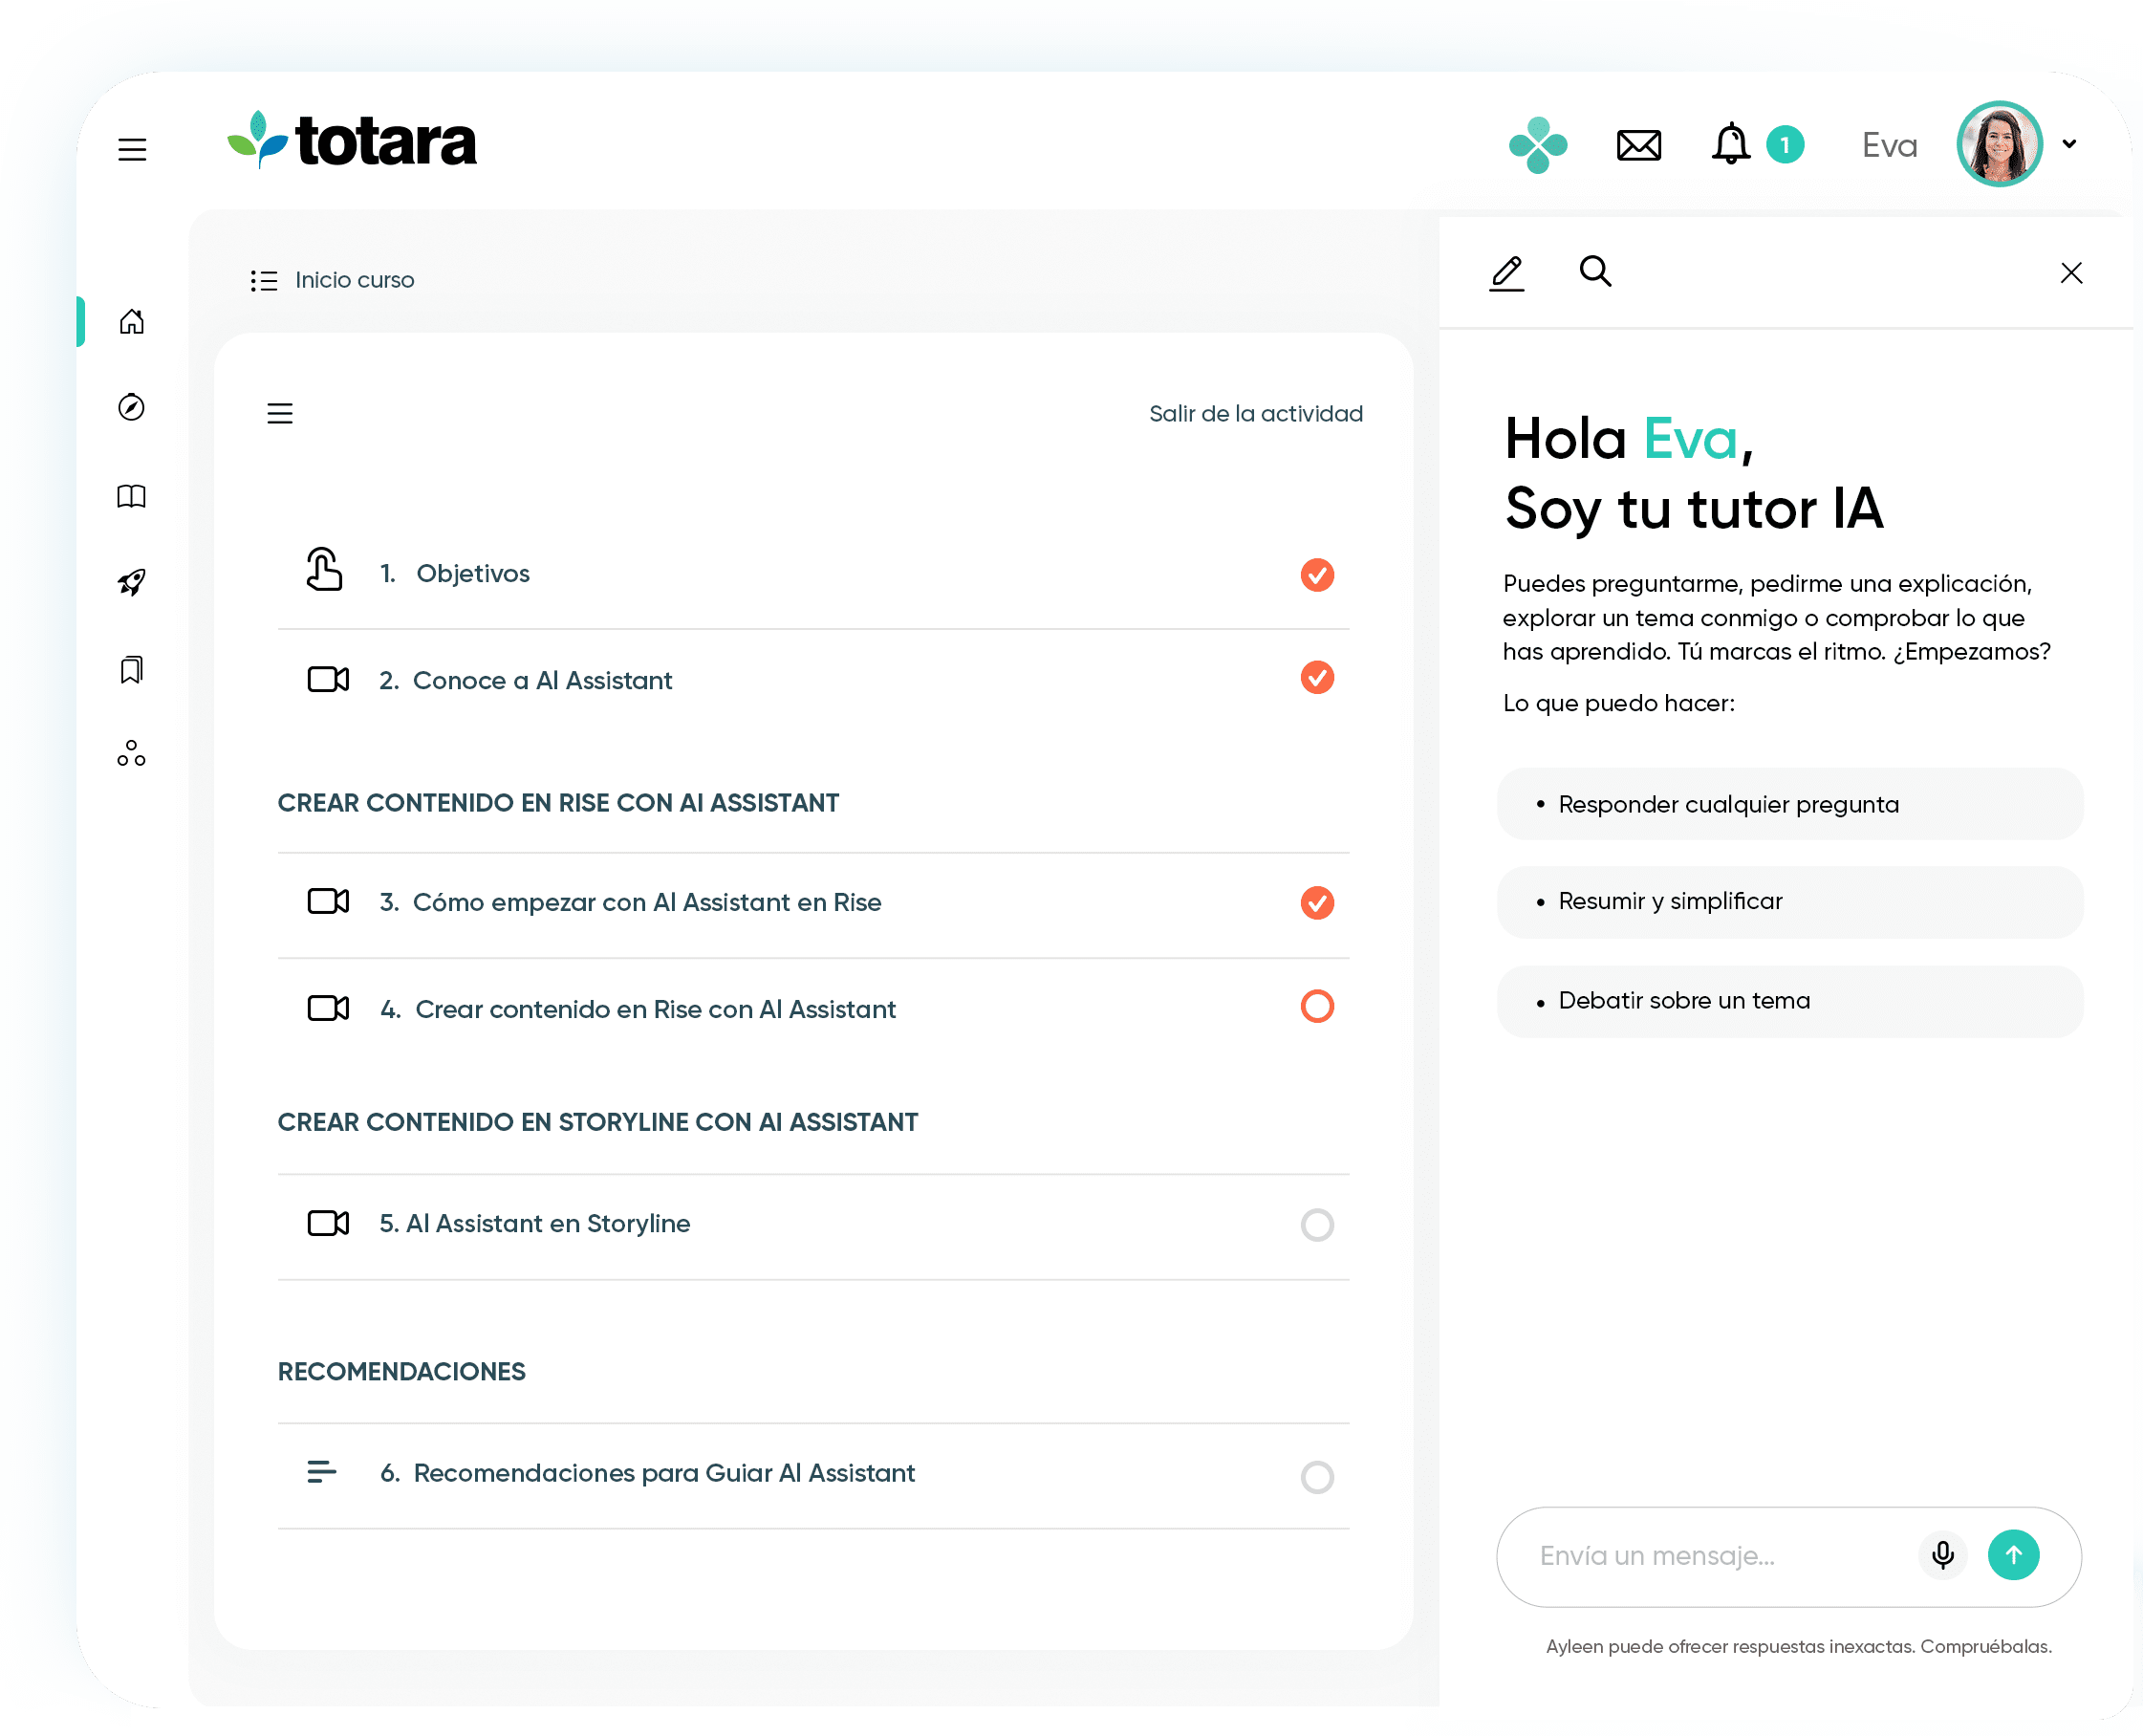Click Salir de la actividad

click(1255, 413)
